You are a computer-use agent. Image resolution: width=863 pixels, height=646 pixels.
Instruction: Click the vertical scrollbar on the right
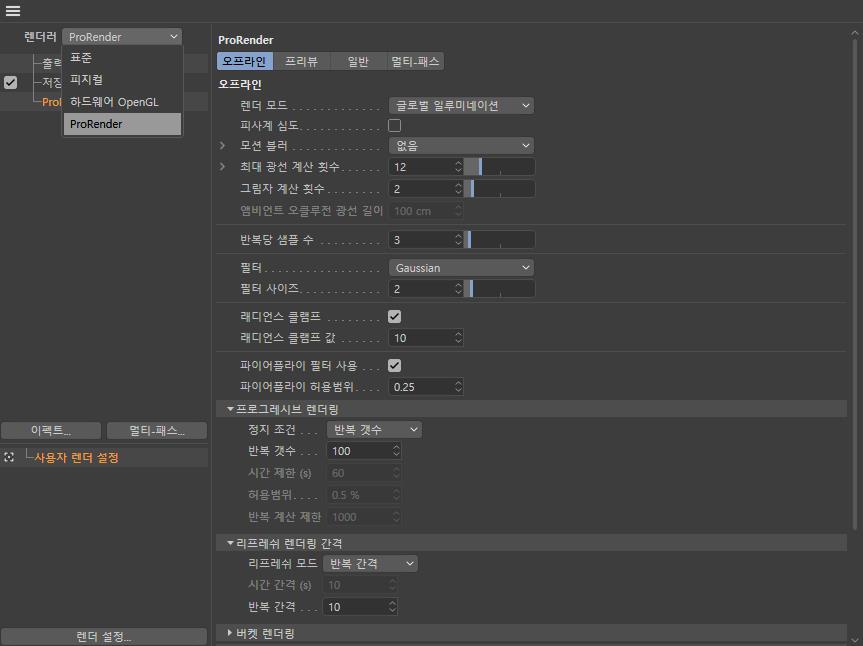855,283
